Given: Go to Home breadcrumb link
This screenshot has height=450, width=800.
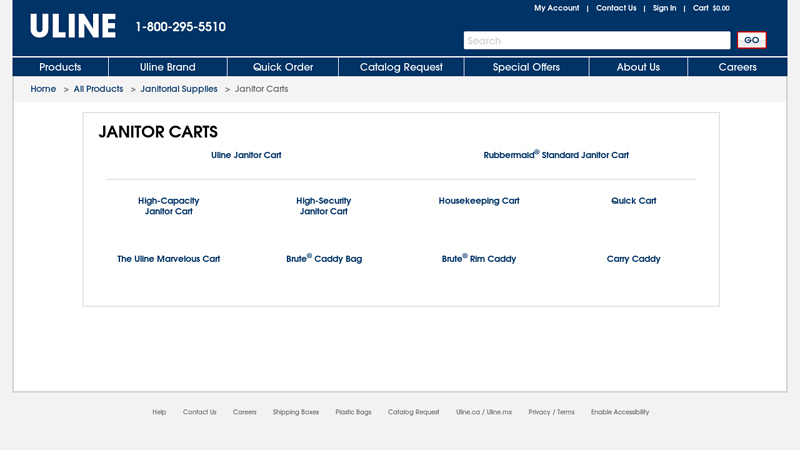Looking at the screenshot, I should point(43,89).
